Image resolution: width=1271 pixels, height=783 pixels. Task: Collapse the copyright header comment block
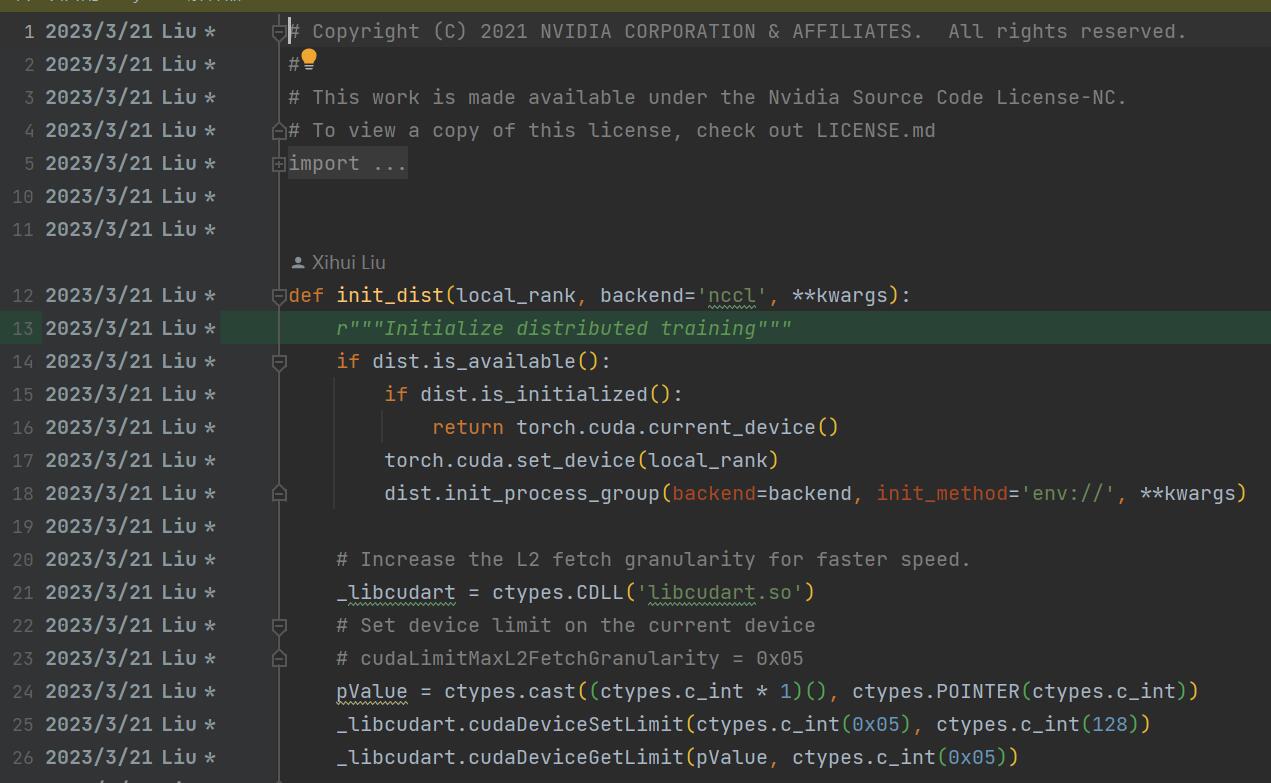pos(279,31)
